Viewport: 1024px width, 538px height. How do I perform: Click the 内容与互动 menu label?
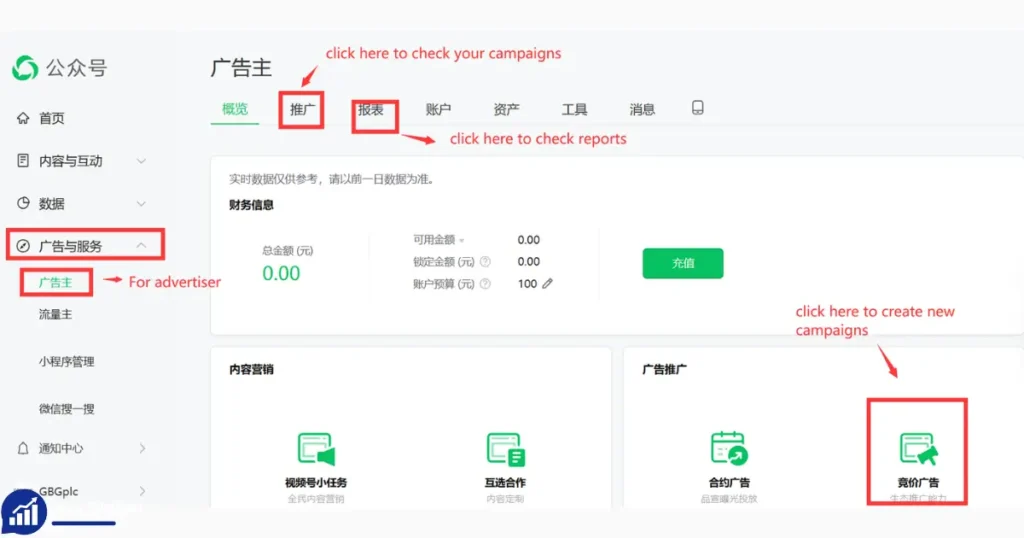point(71,161)
